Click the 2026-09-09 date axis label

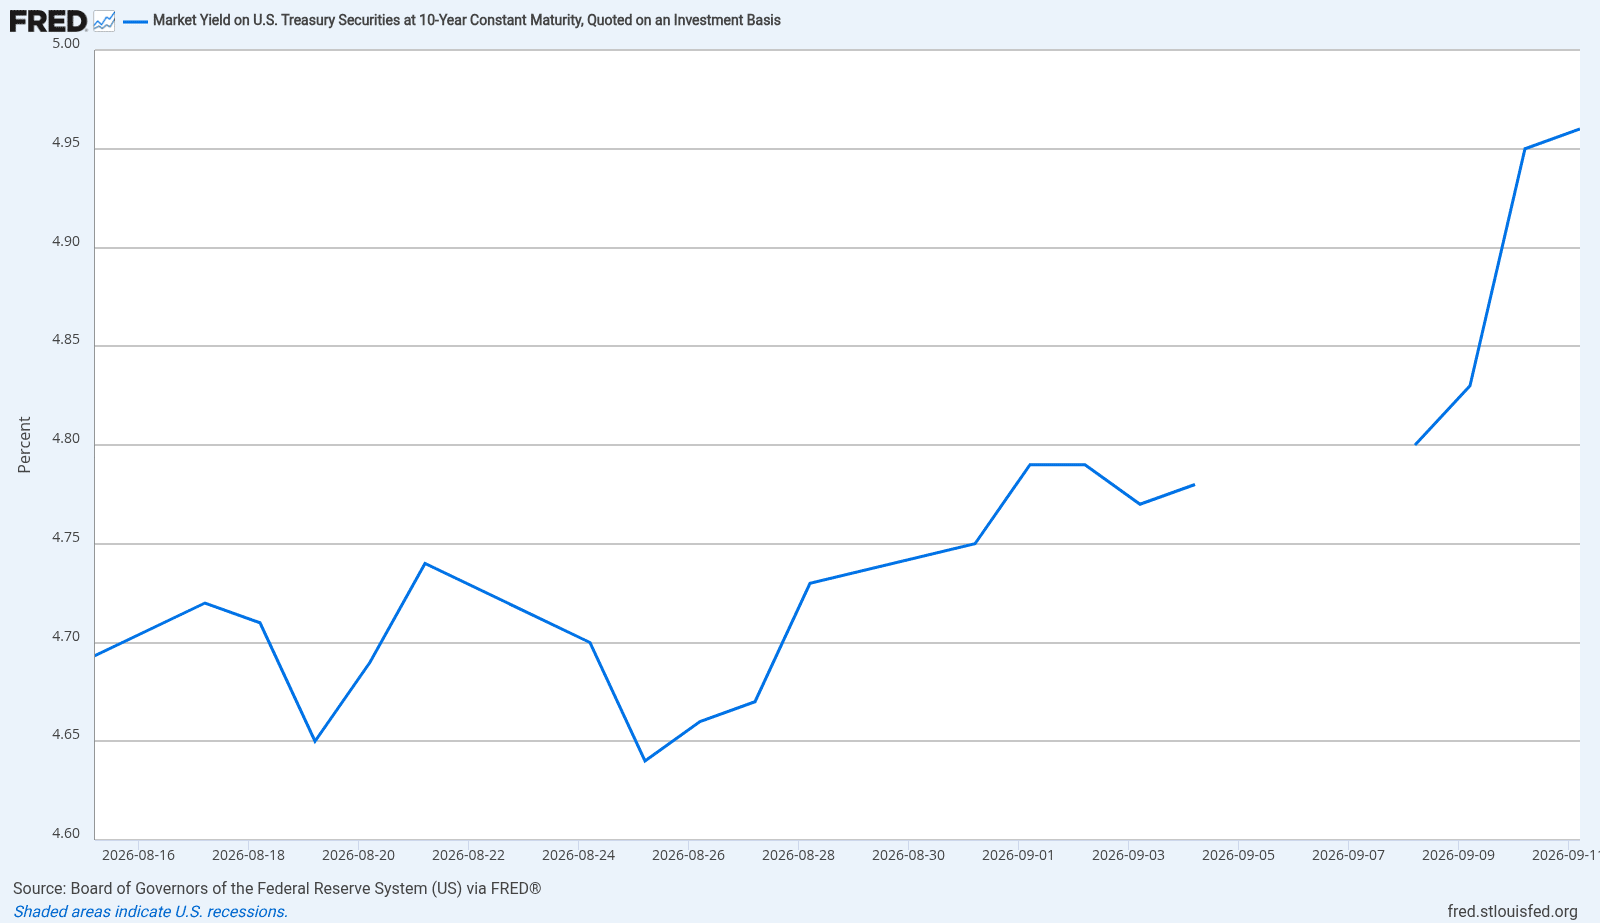click(x=1458, y=855)
